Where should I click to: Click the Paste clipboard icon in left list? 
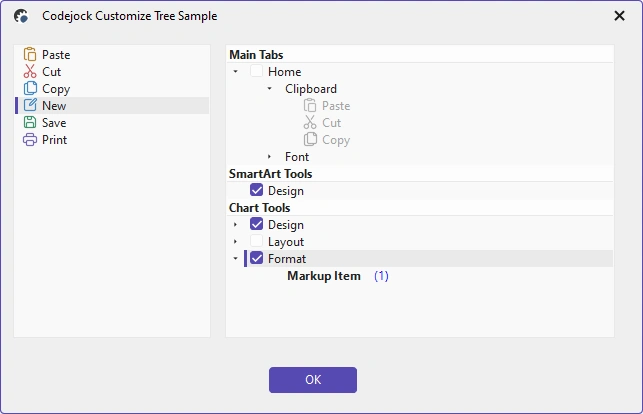[x=30, y=54]
